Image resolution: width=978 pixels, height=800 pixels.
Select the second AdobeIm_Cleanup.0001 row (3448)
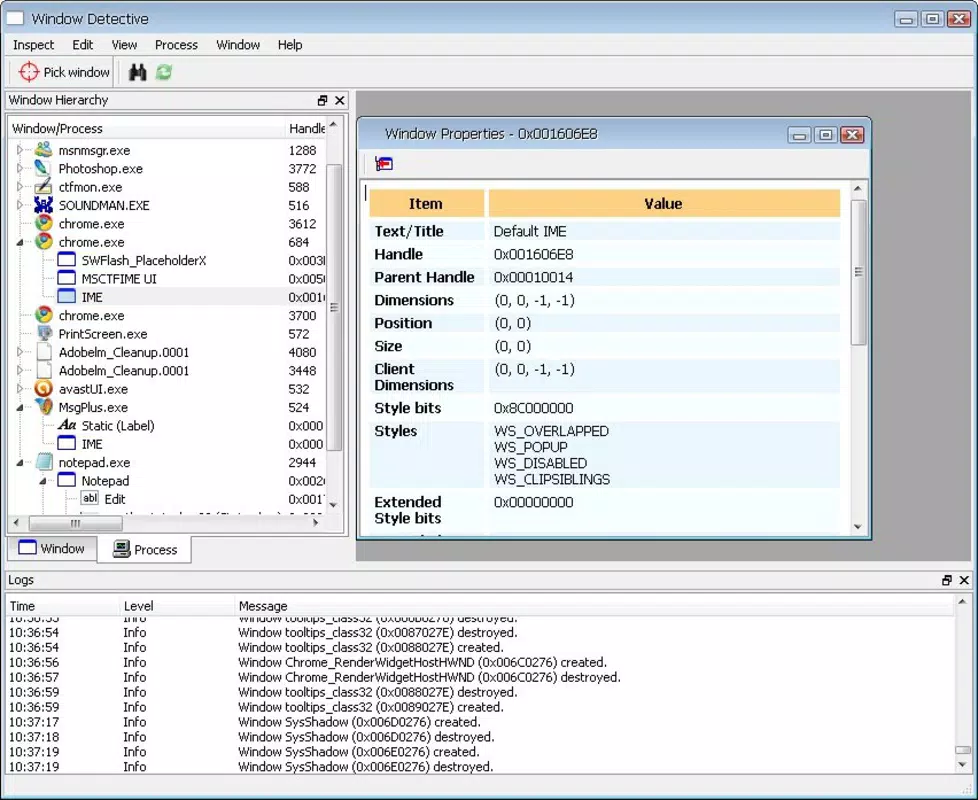click(x=168, y=370)
